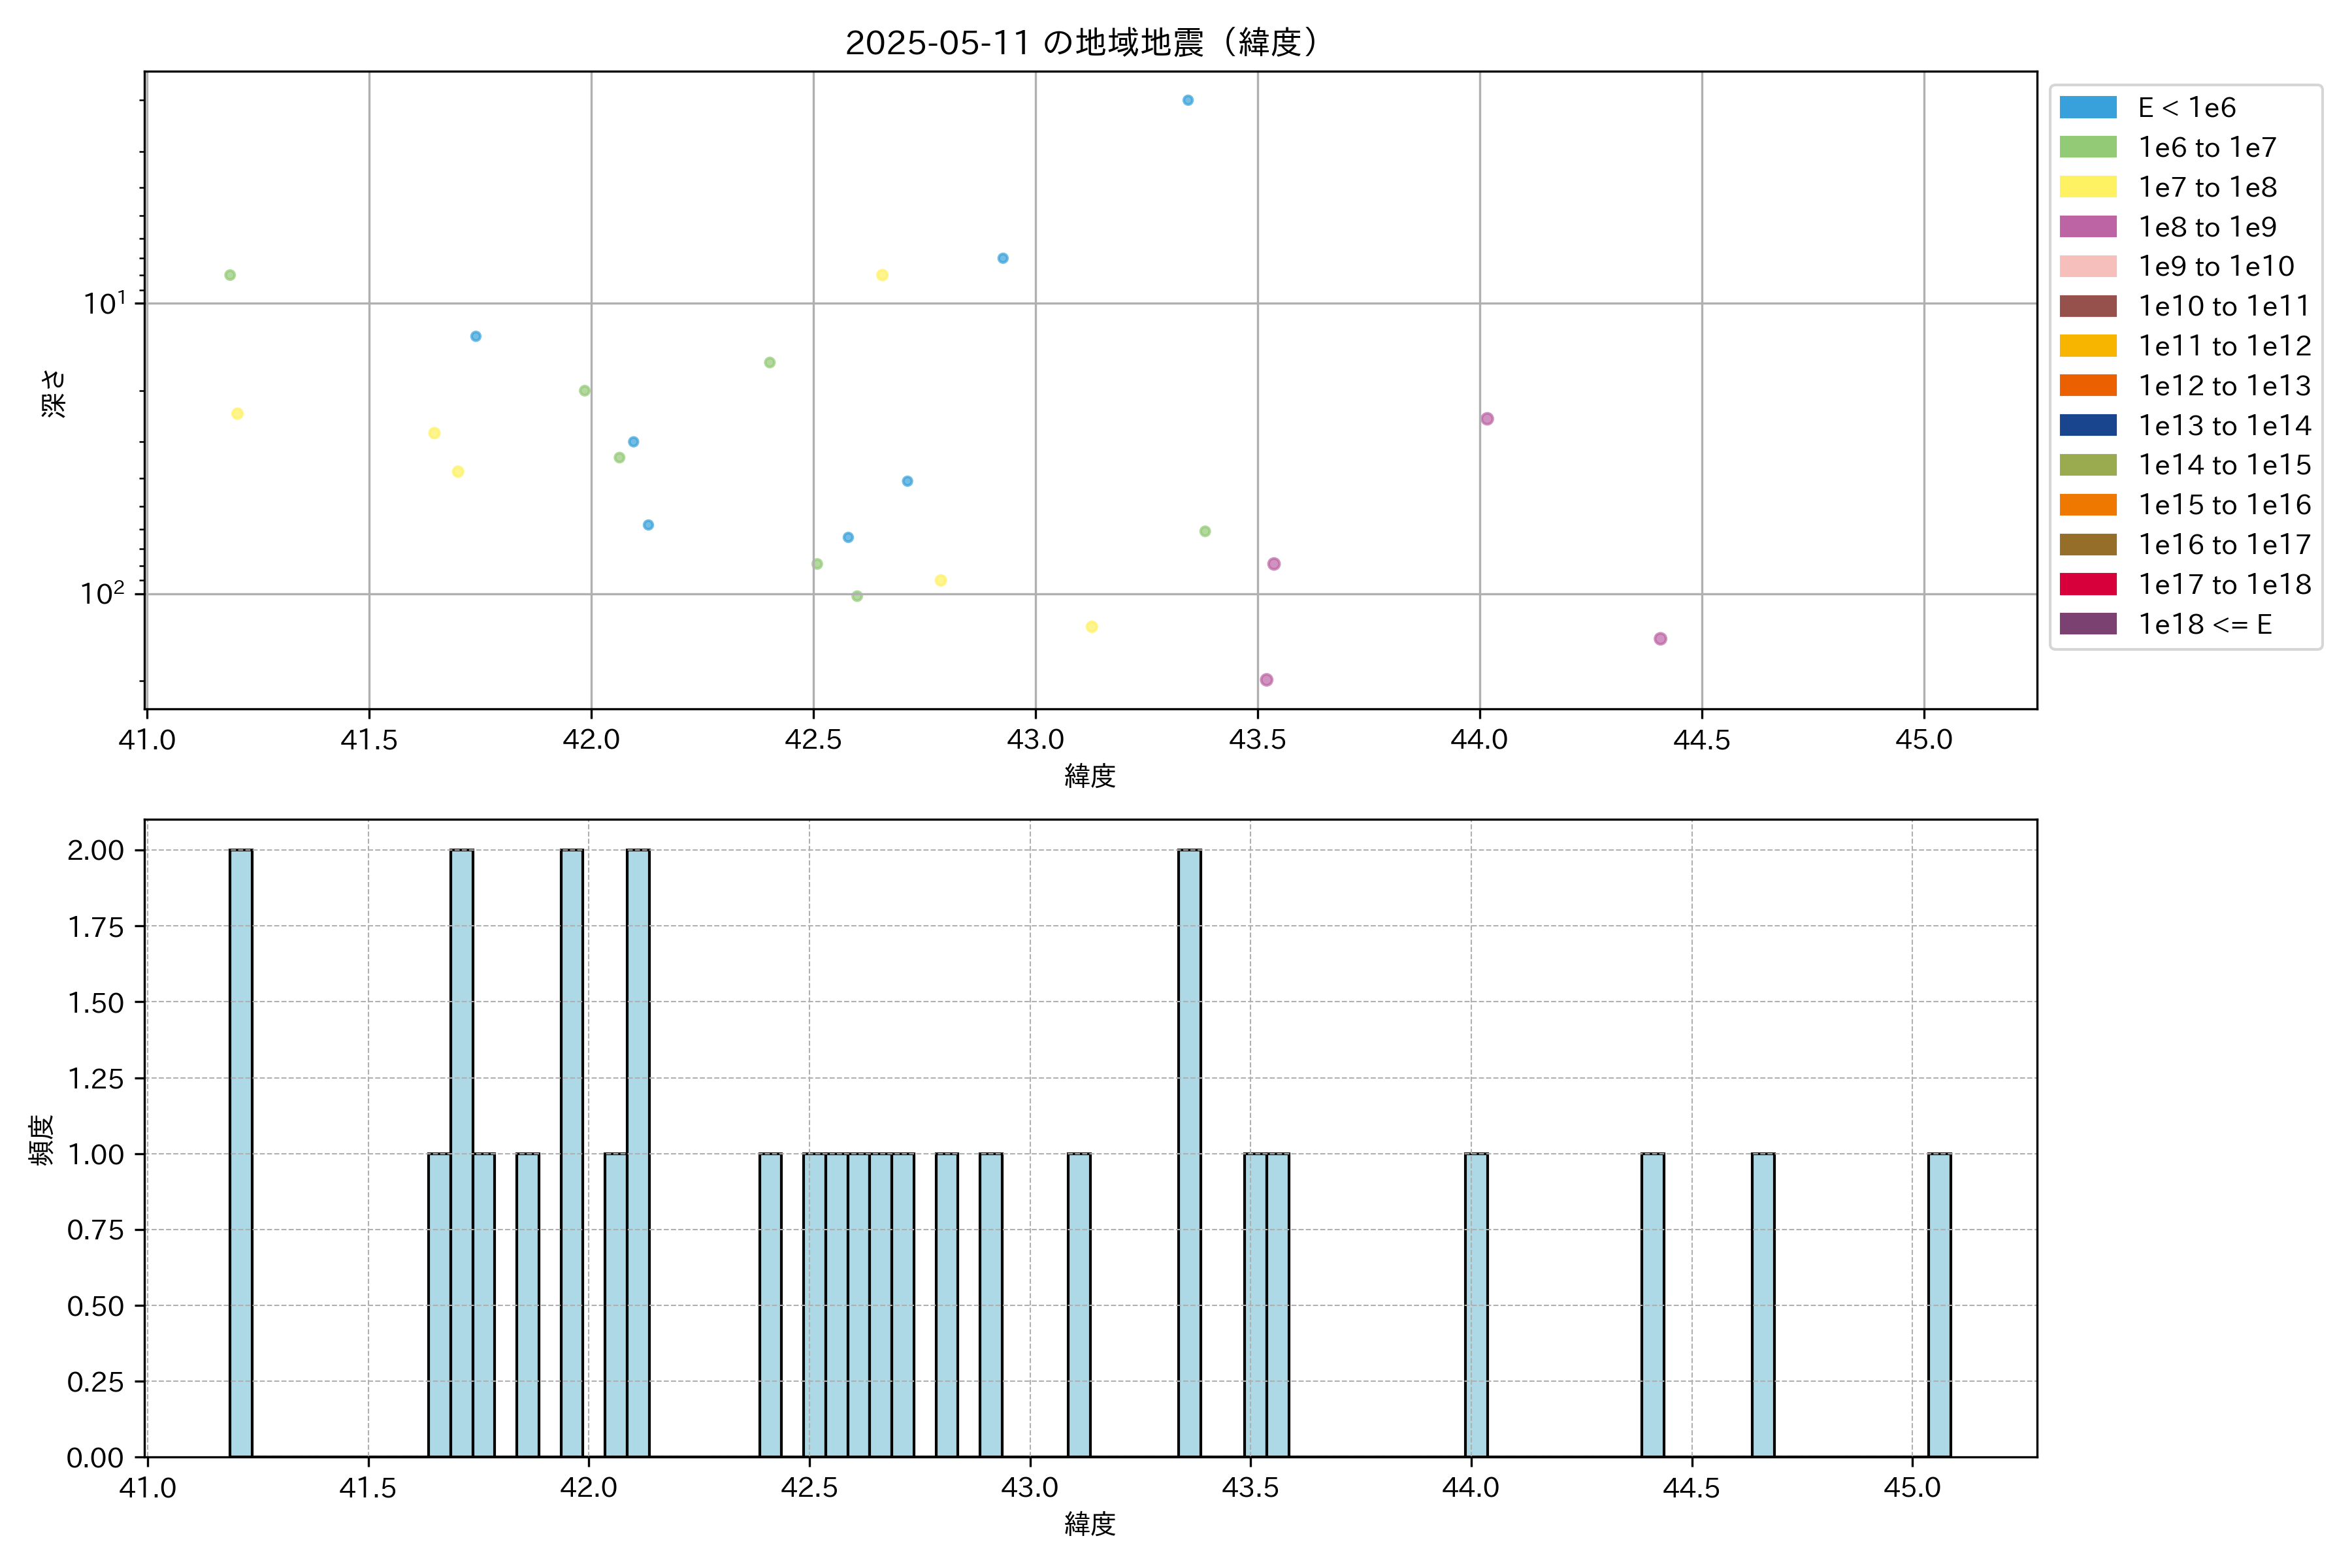Click the yellow point near latitude 43.1
This screenshot has height=1568, width=2352.
pos(1092,627)
